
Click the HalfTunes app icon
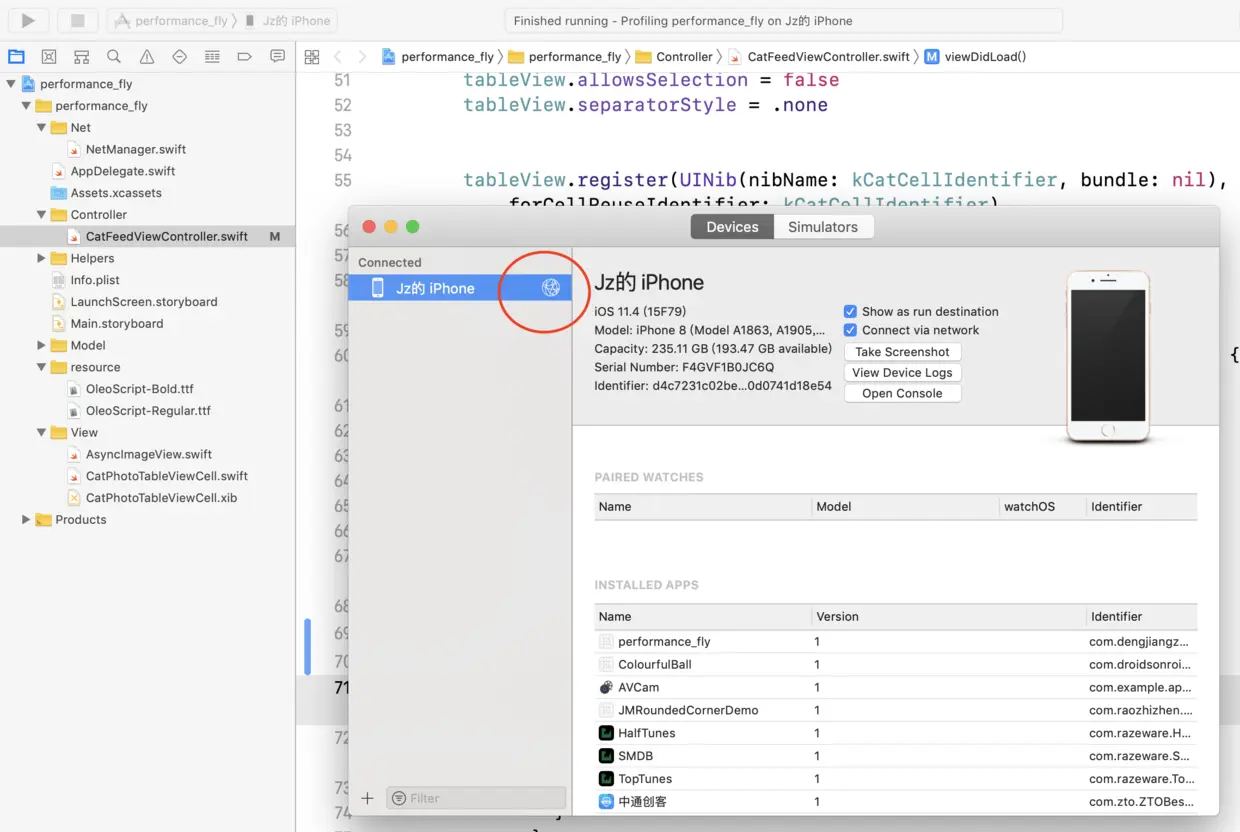click(606, 733)
